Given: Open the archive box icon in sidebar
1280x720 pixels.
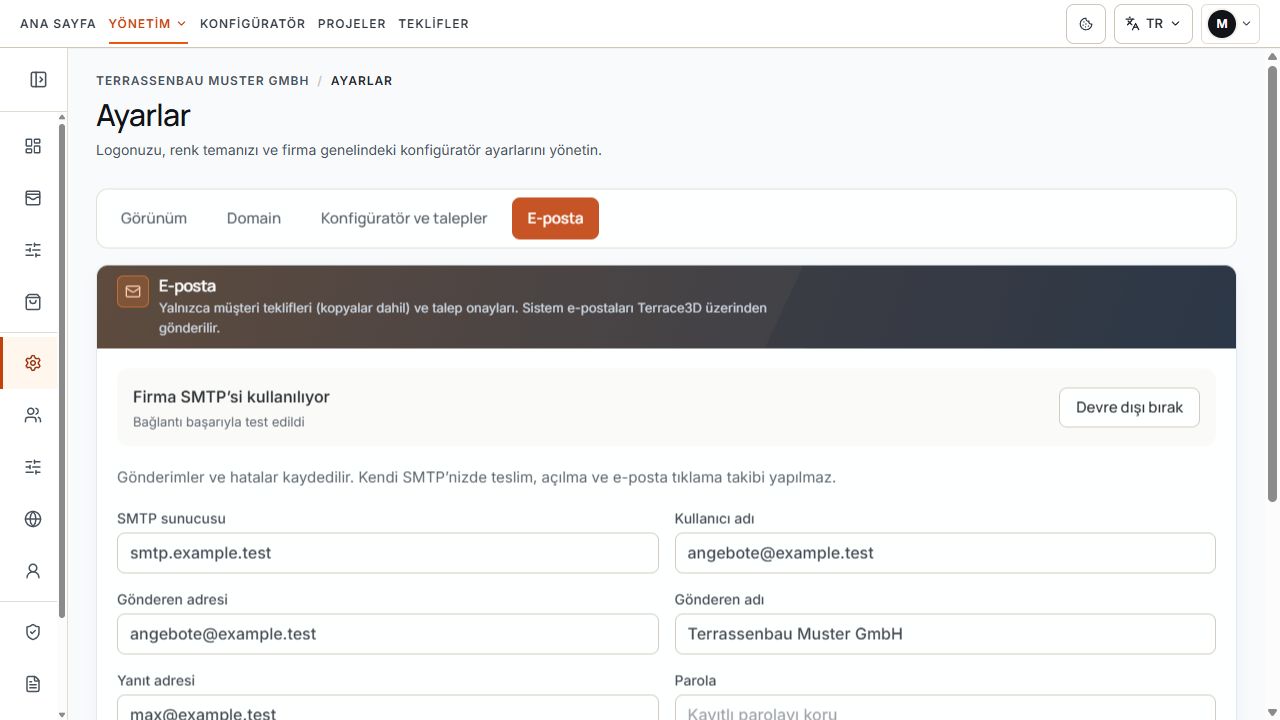Looking at the screenshot, I should click(33, 198).
